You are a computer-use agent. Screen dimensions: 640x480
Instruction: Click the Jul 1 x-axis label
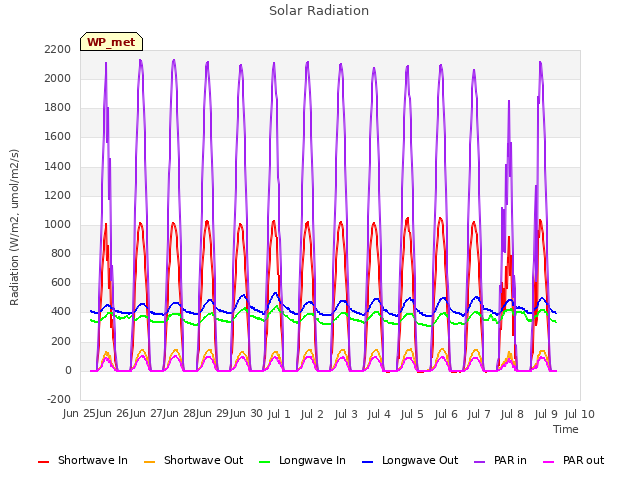point(279,414)
